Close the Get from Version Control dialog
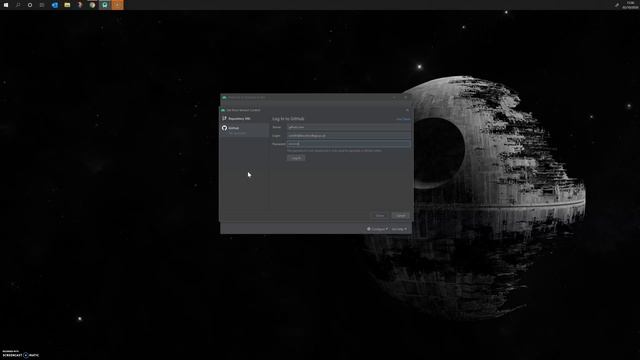 tap(407, 110)
